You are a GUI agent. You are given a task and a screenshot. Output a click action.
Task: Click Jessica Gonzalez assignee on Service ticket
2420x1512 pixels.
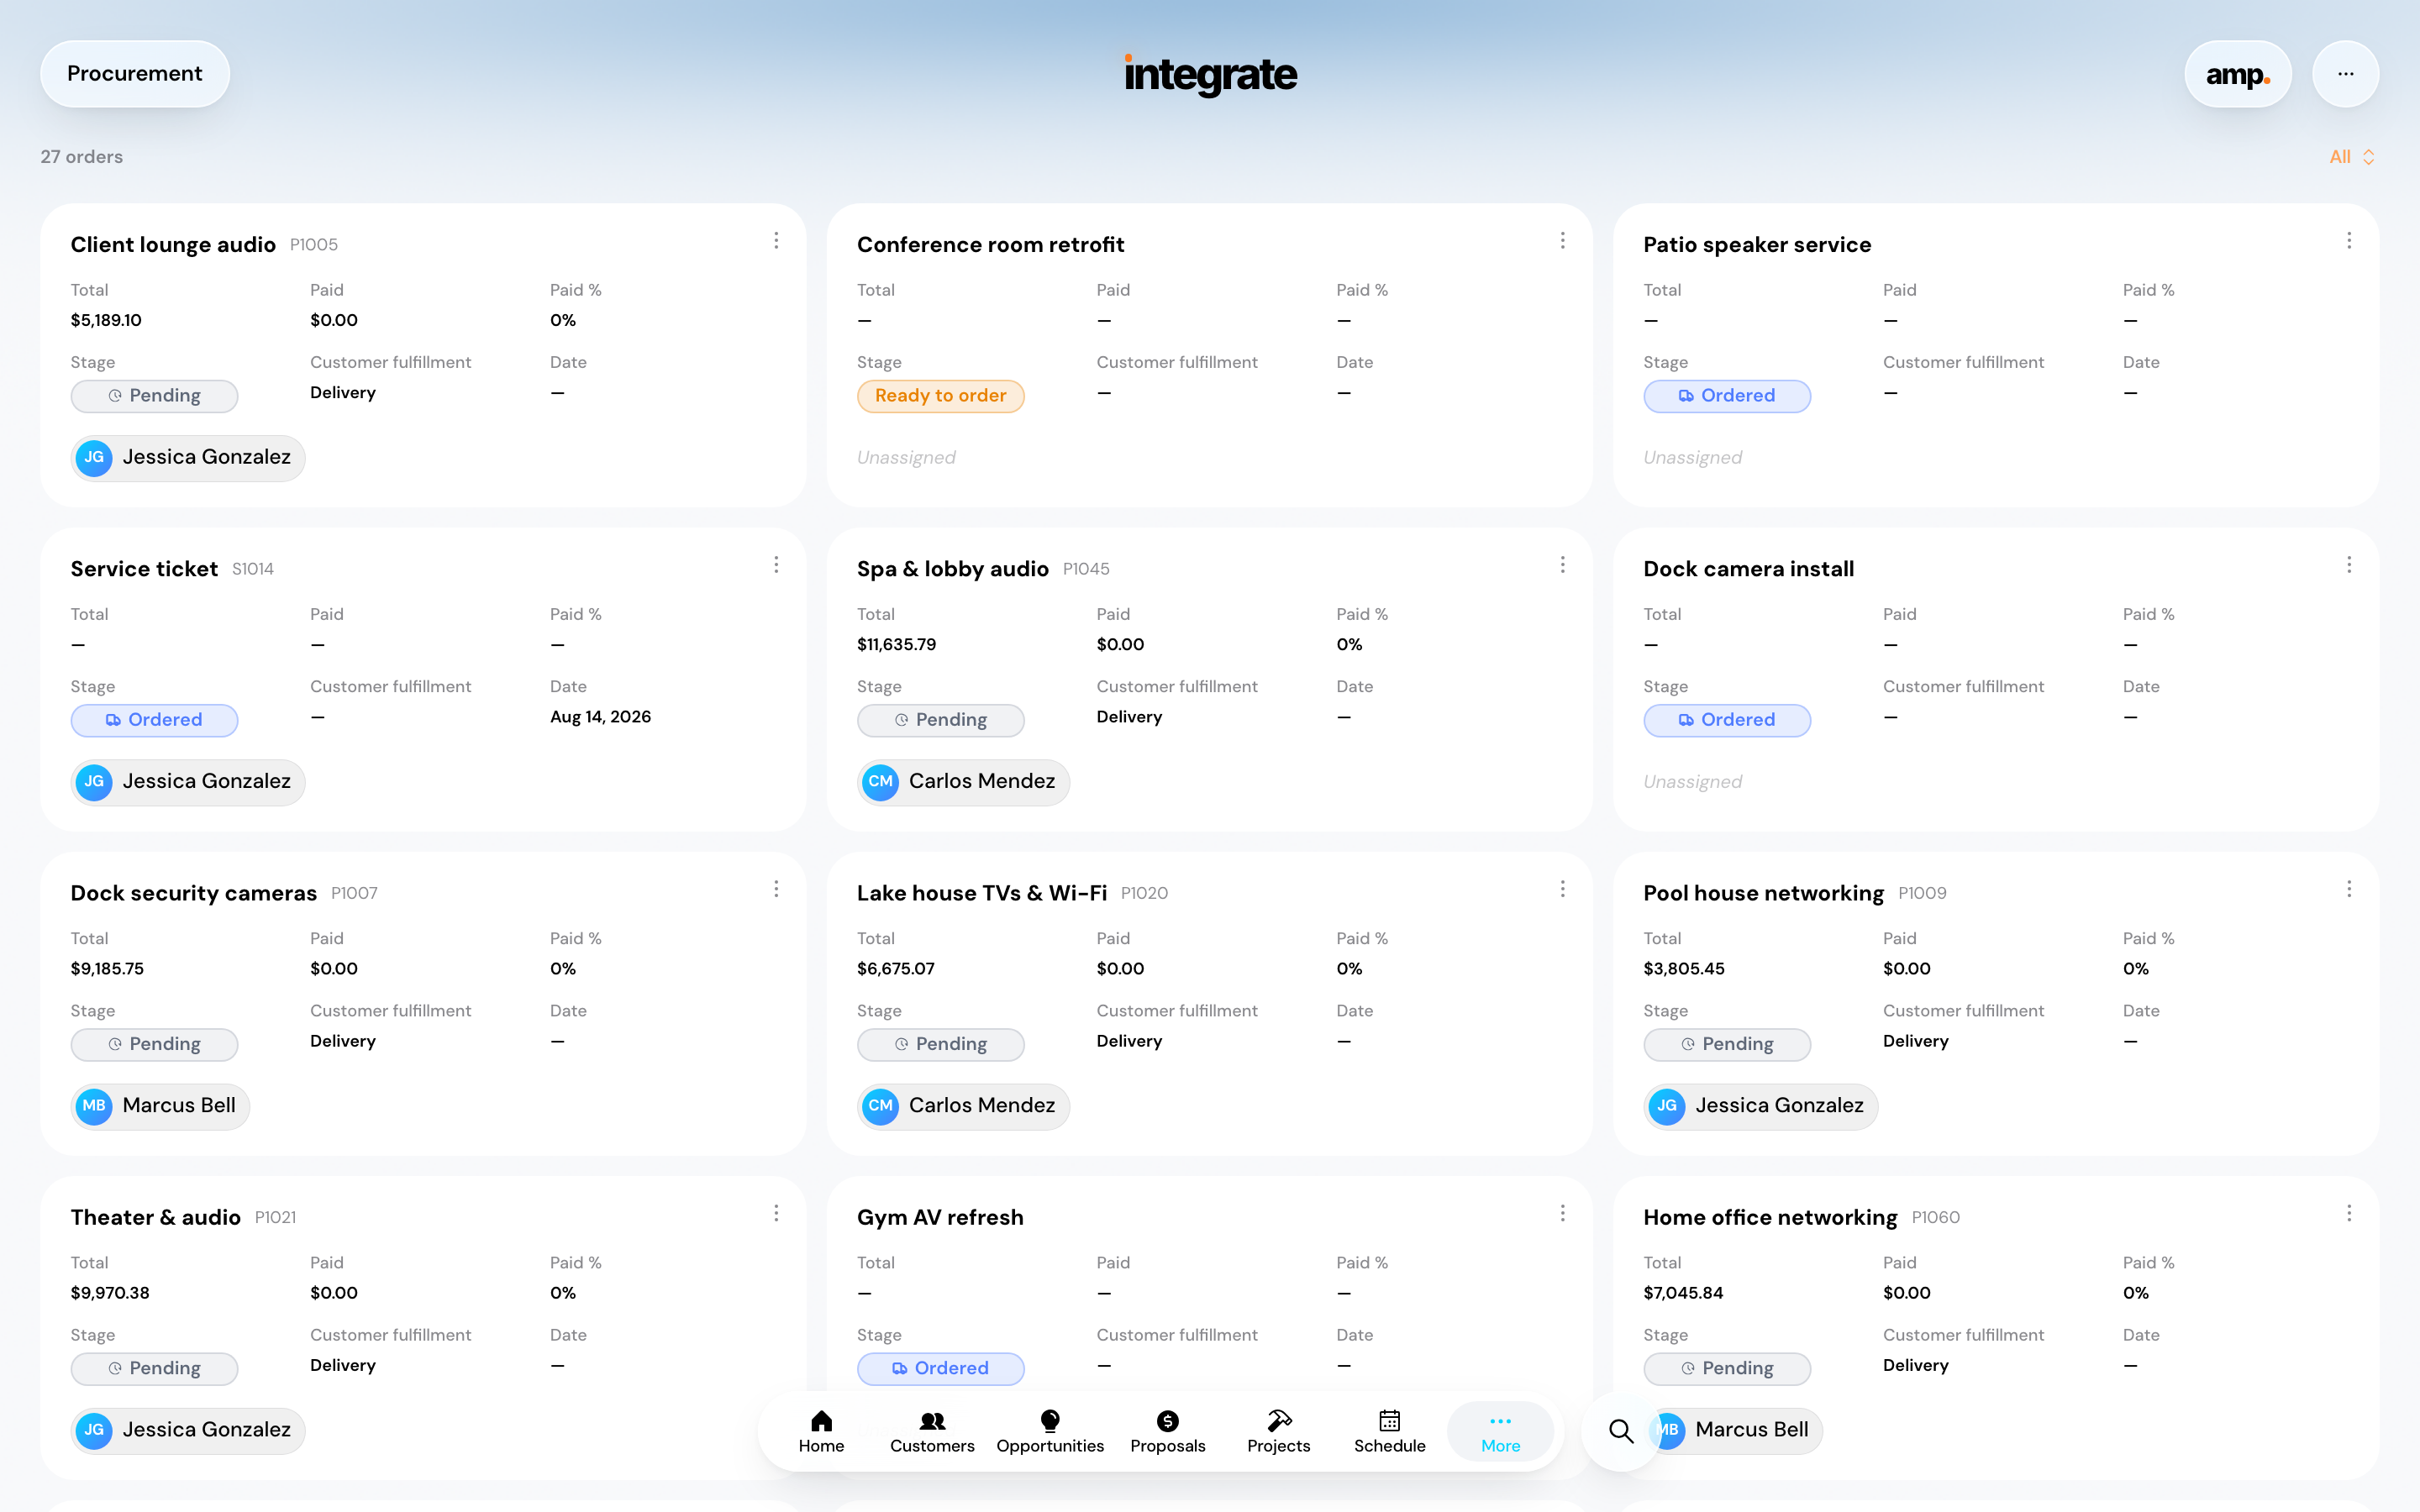coord(188,782)
